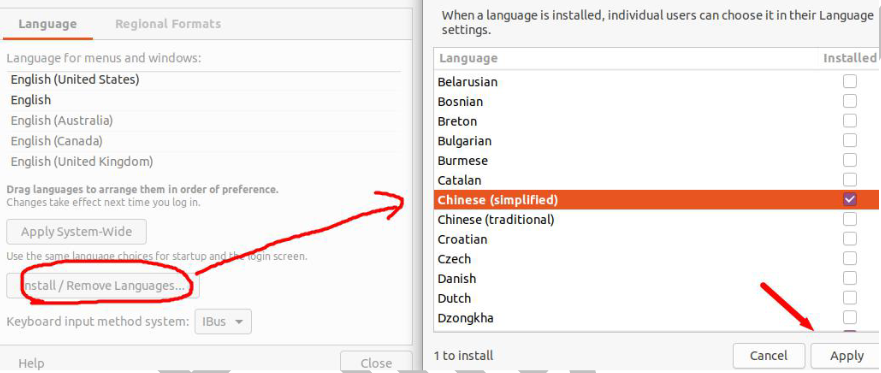Tick the Danish installed checkbox
881x373 pixels.
[x=850, y=278]
